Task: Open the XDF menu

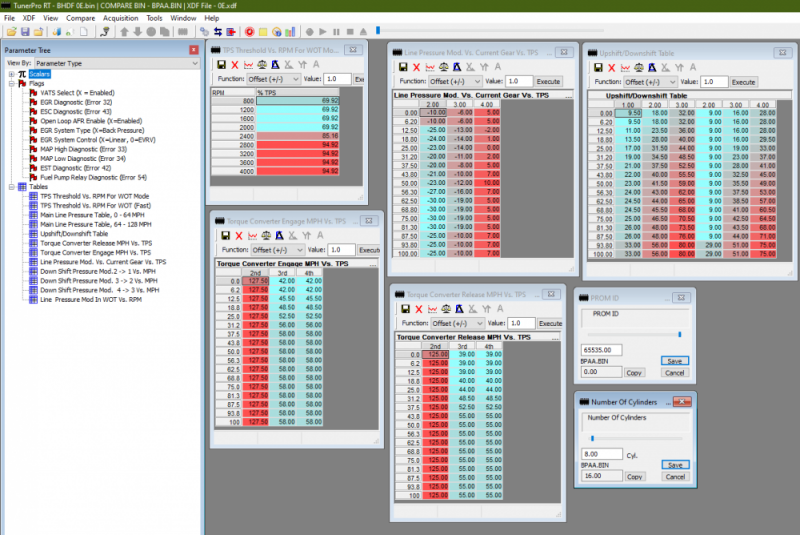Action: (27, 18)
